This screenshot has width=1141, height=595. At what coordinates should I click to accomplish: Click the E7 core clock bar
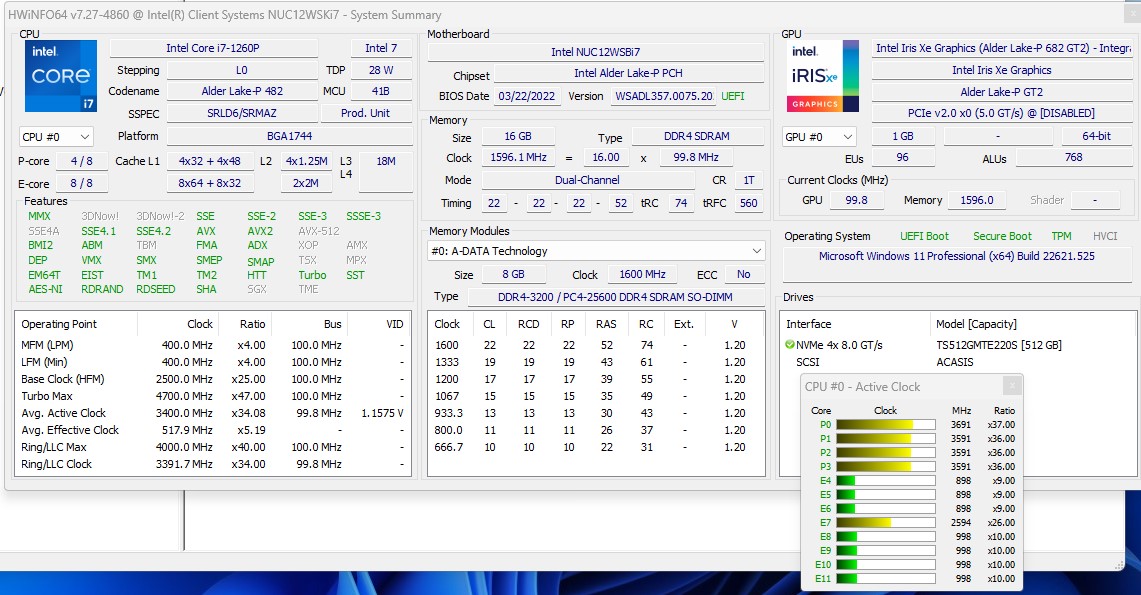click(x=886, y=522)
